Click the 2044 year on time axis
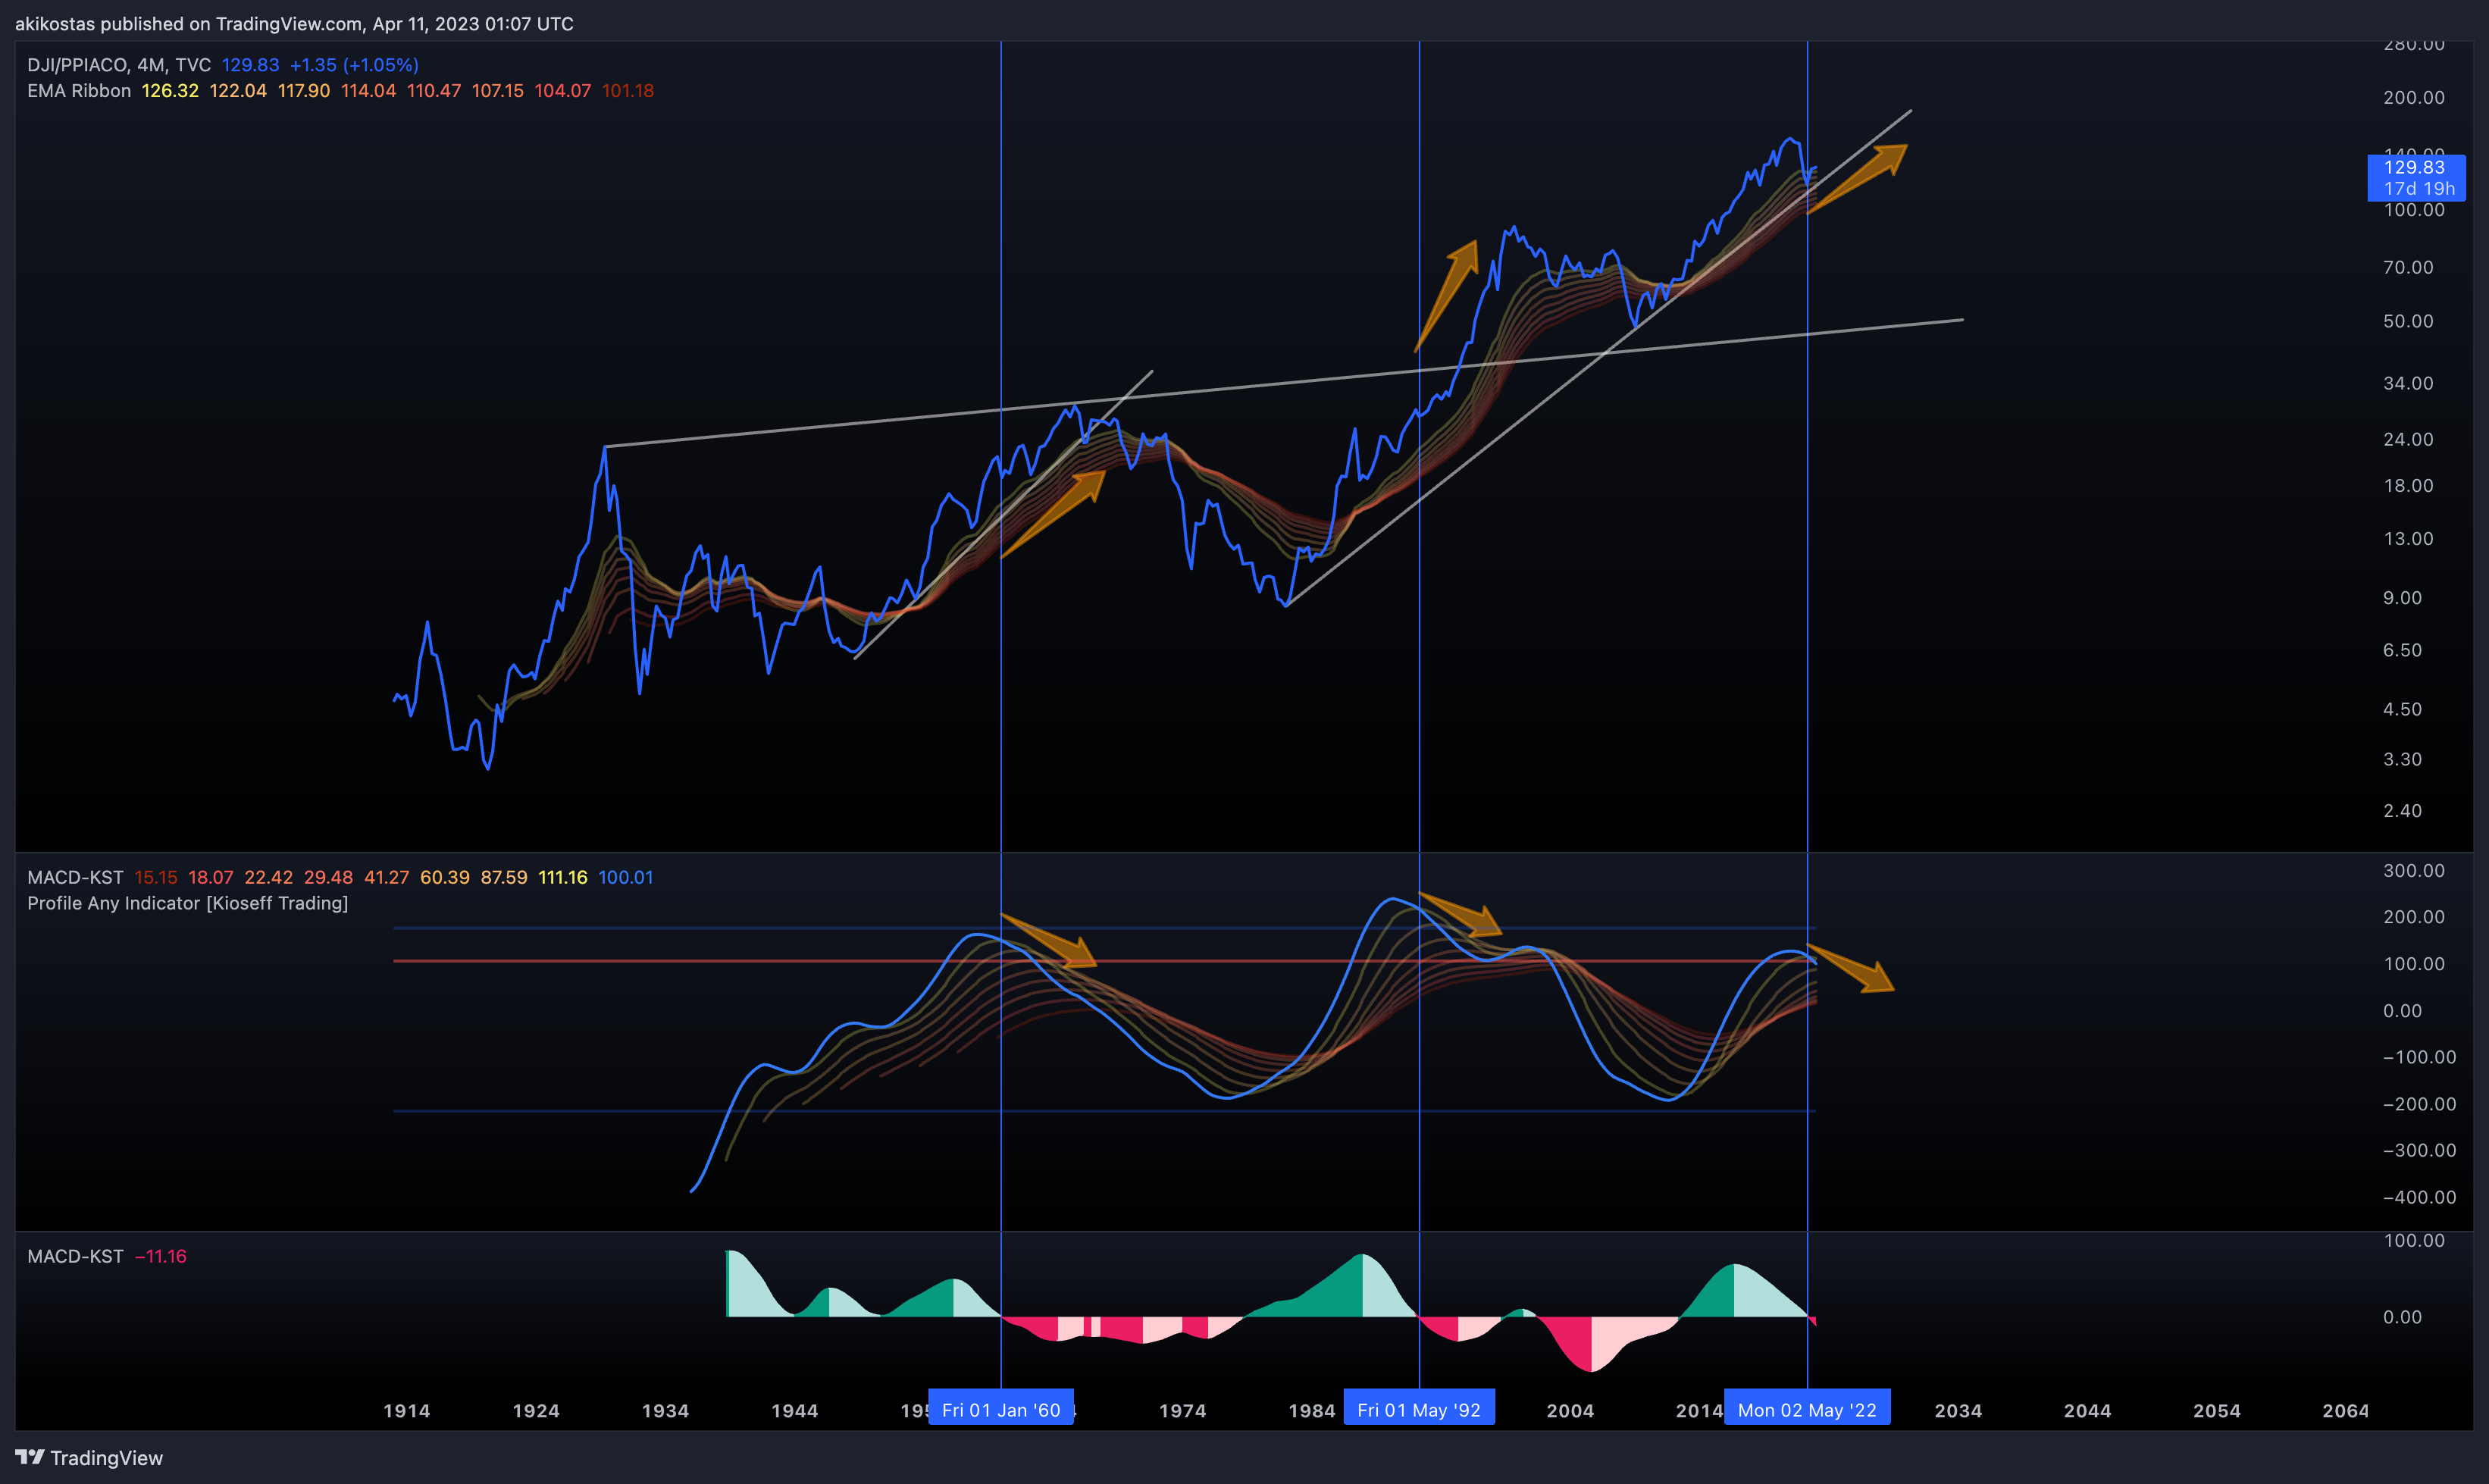2489x1484 pixels. [x=2088, y=1411]
